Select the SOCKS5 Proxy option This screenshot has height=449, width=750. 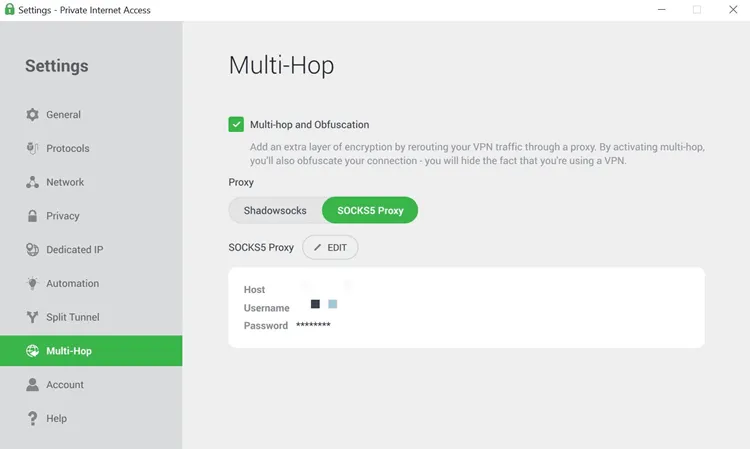click(x=369, y=210)
